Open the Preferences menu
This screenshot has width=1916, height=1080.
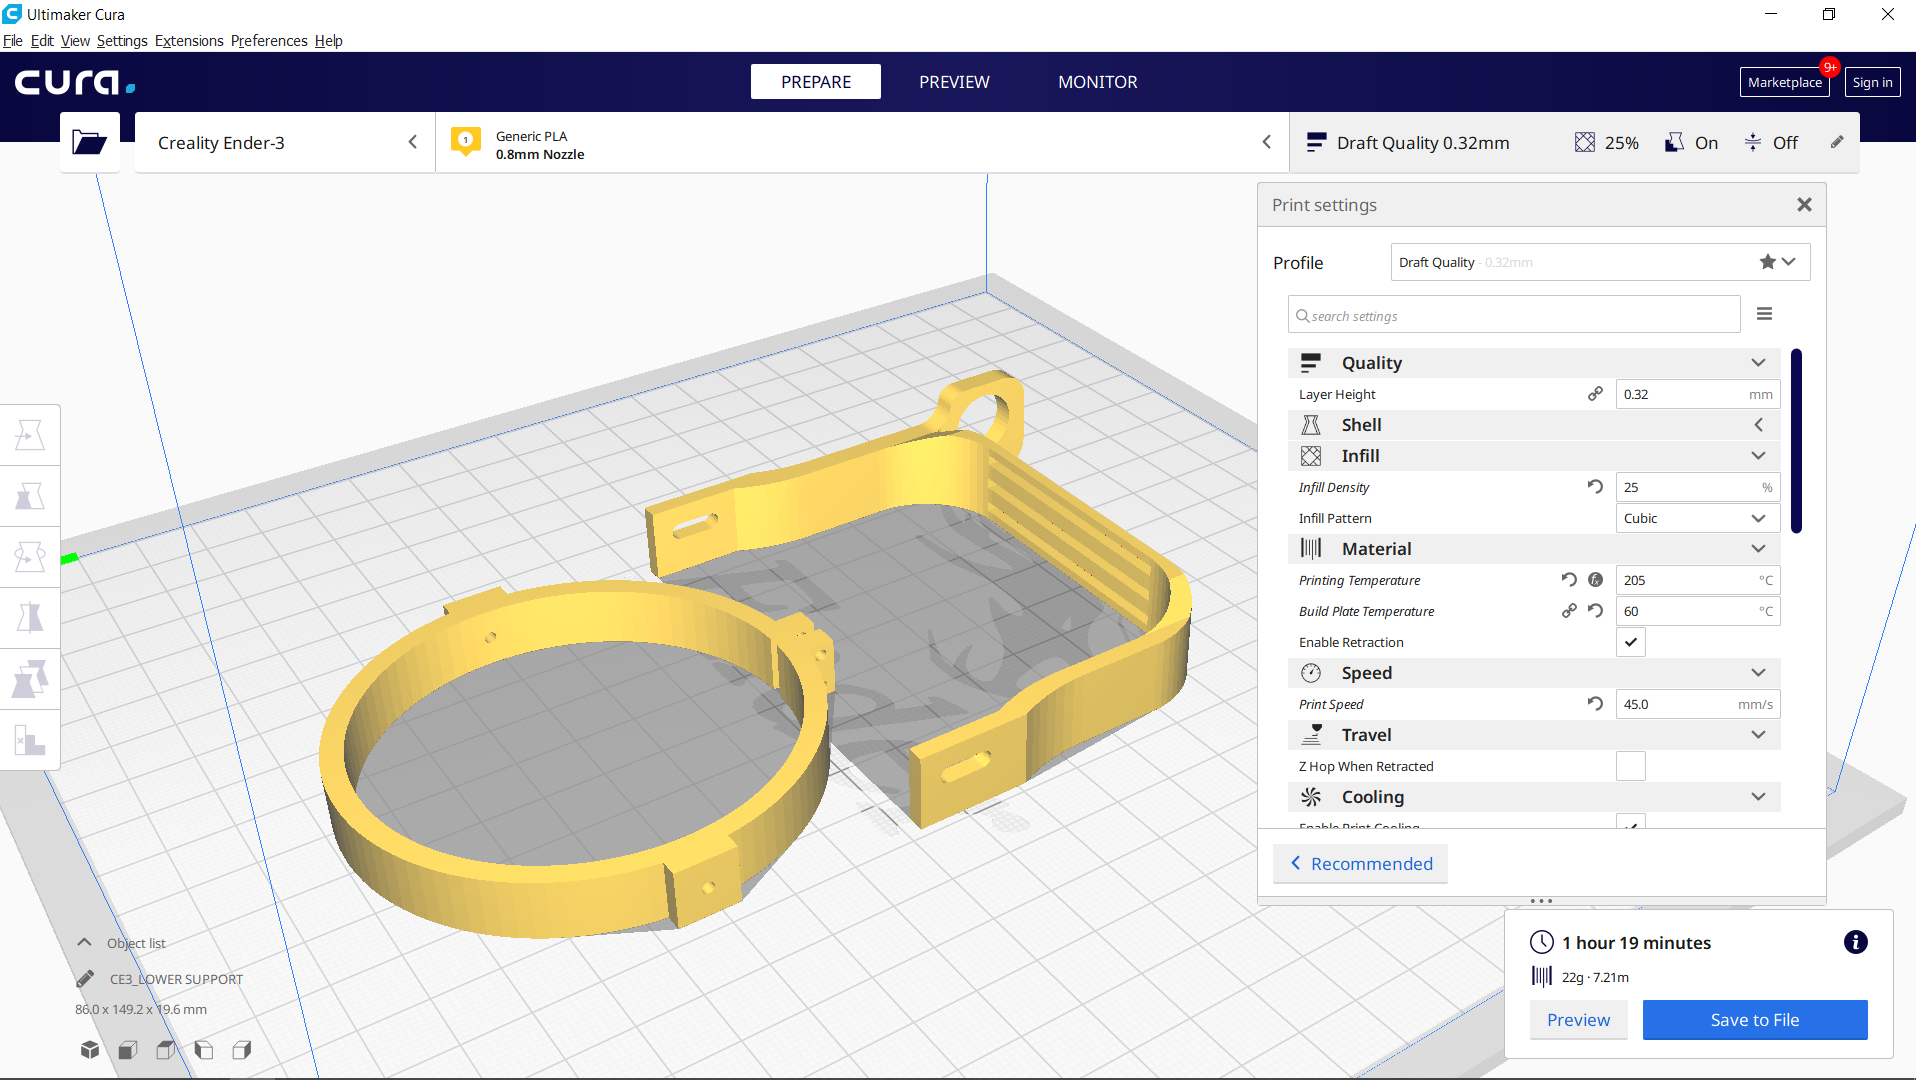tap(269, 41)
